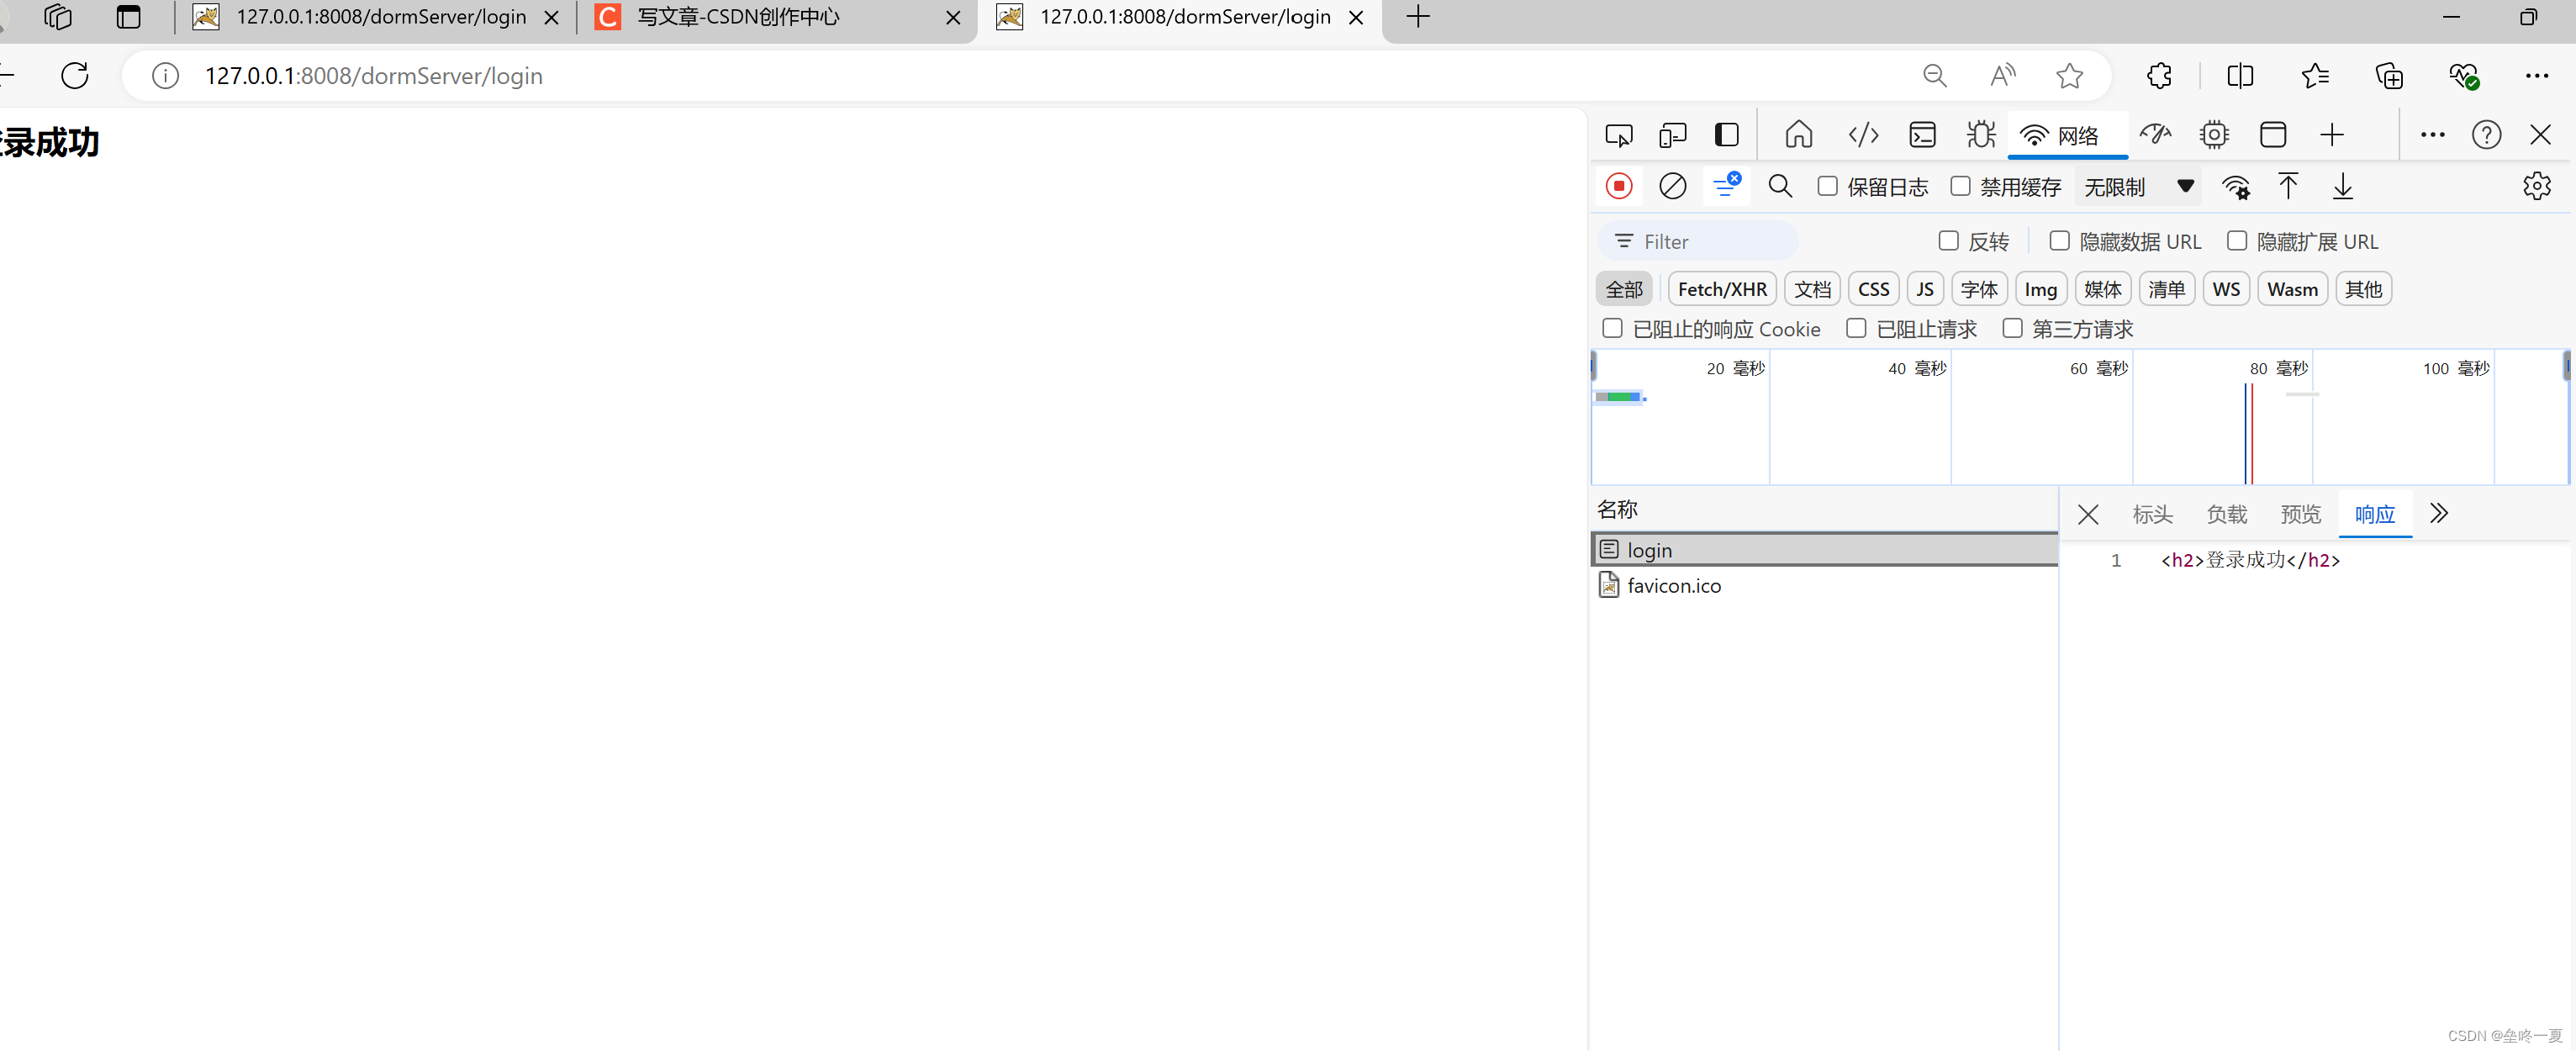Tick 已阻止的响应 Cookie checkbox
2576x1051 pixels.
tap(1612, 328)
